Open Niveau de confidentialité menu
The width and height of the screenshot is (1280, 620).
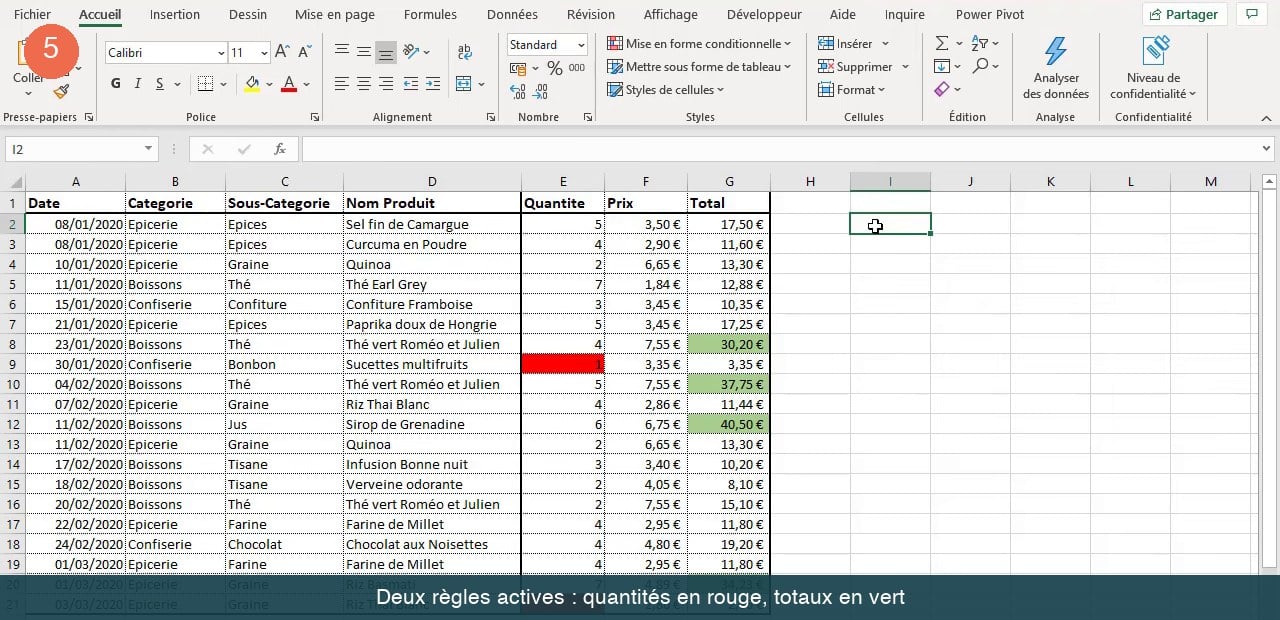tap(1153, 67)
